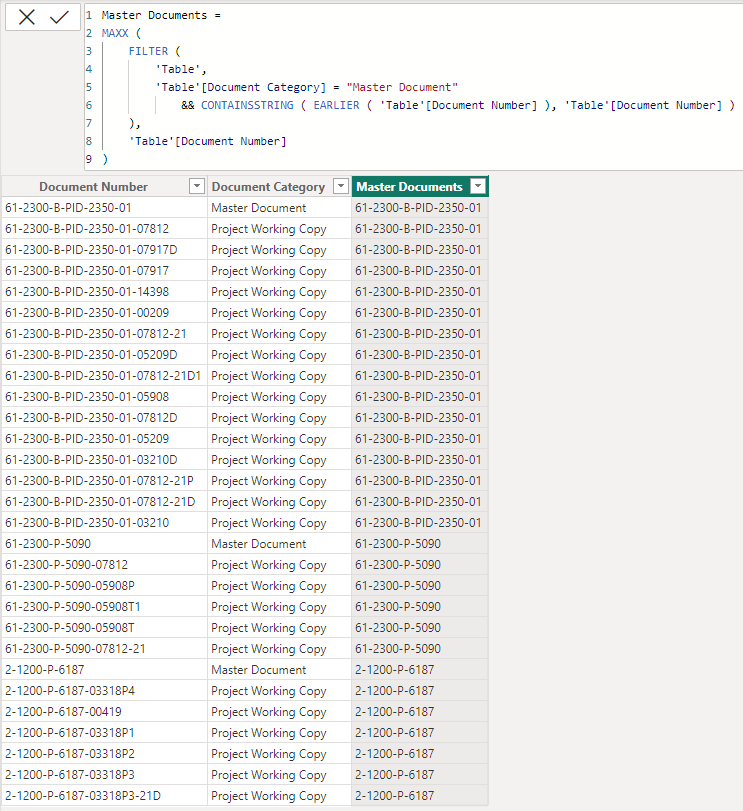
Task: Select cell 61-2300-B-PID-2350-01-05908
Action: pyautogui.click(x=104, y=397)
